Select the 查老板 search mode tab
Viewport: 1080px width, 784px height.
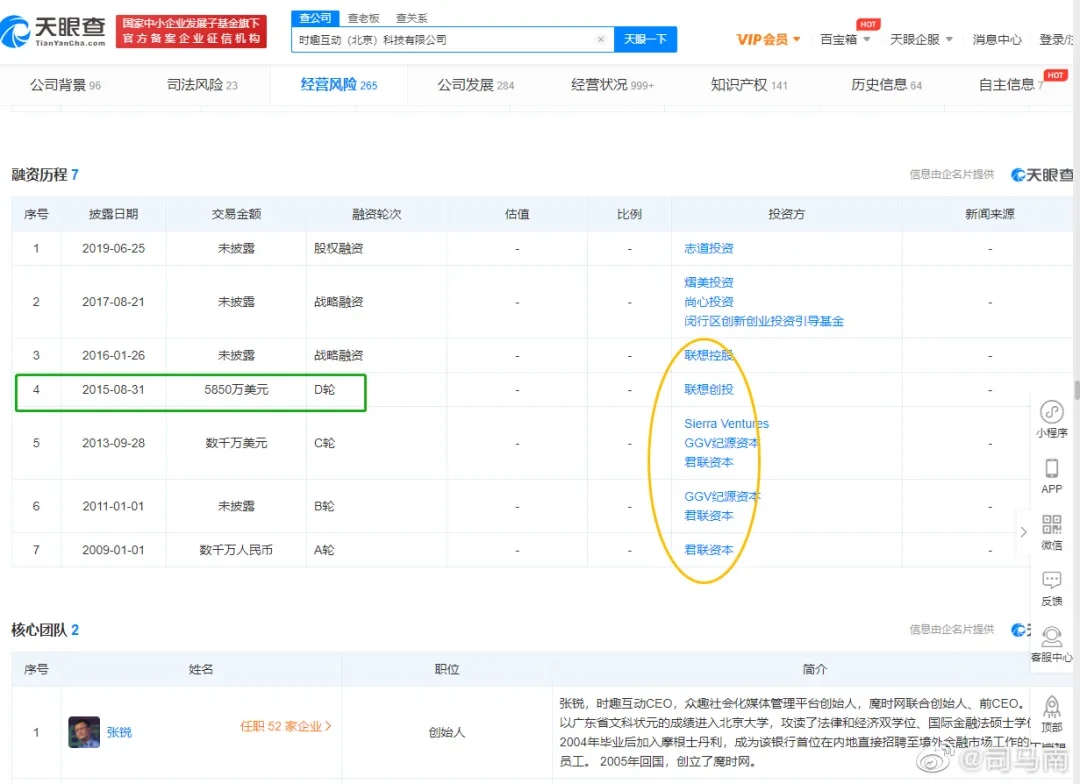363,18
